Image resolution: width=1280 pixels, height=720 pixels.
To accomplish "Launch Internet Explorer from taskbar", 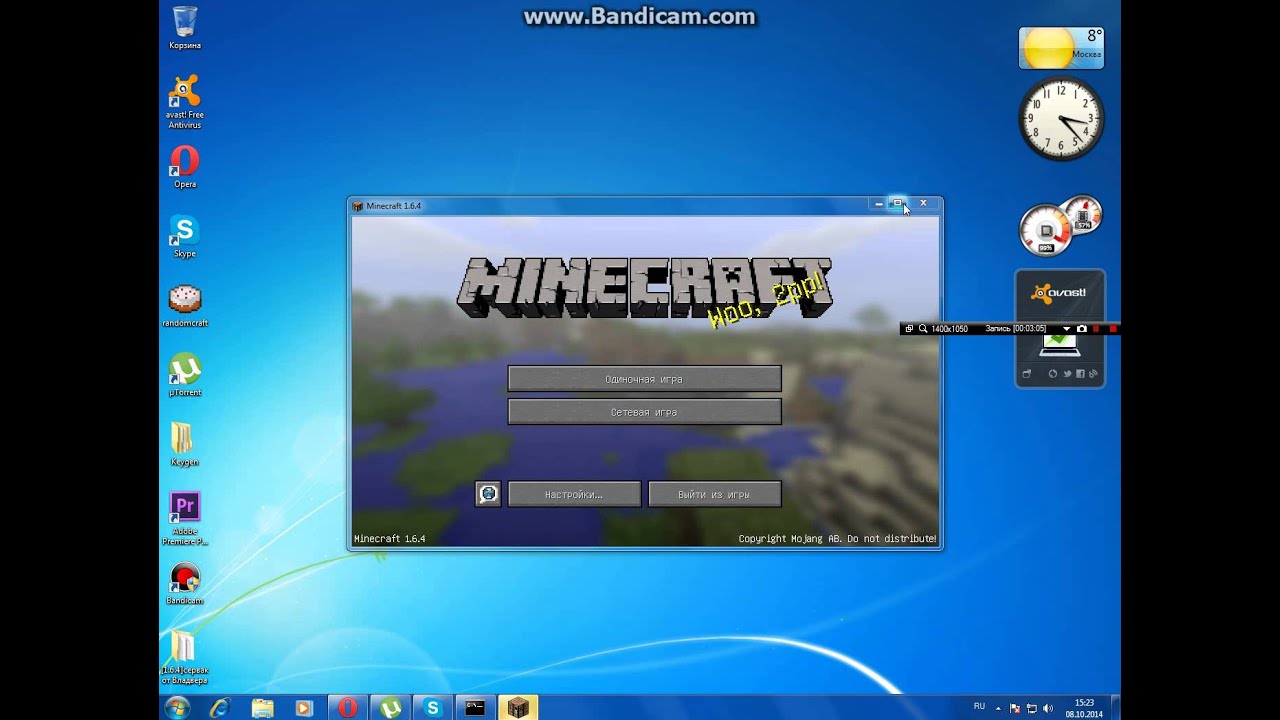I will 220,708.
